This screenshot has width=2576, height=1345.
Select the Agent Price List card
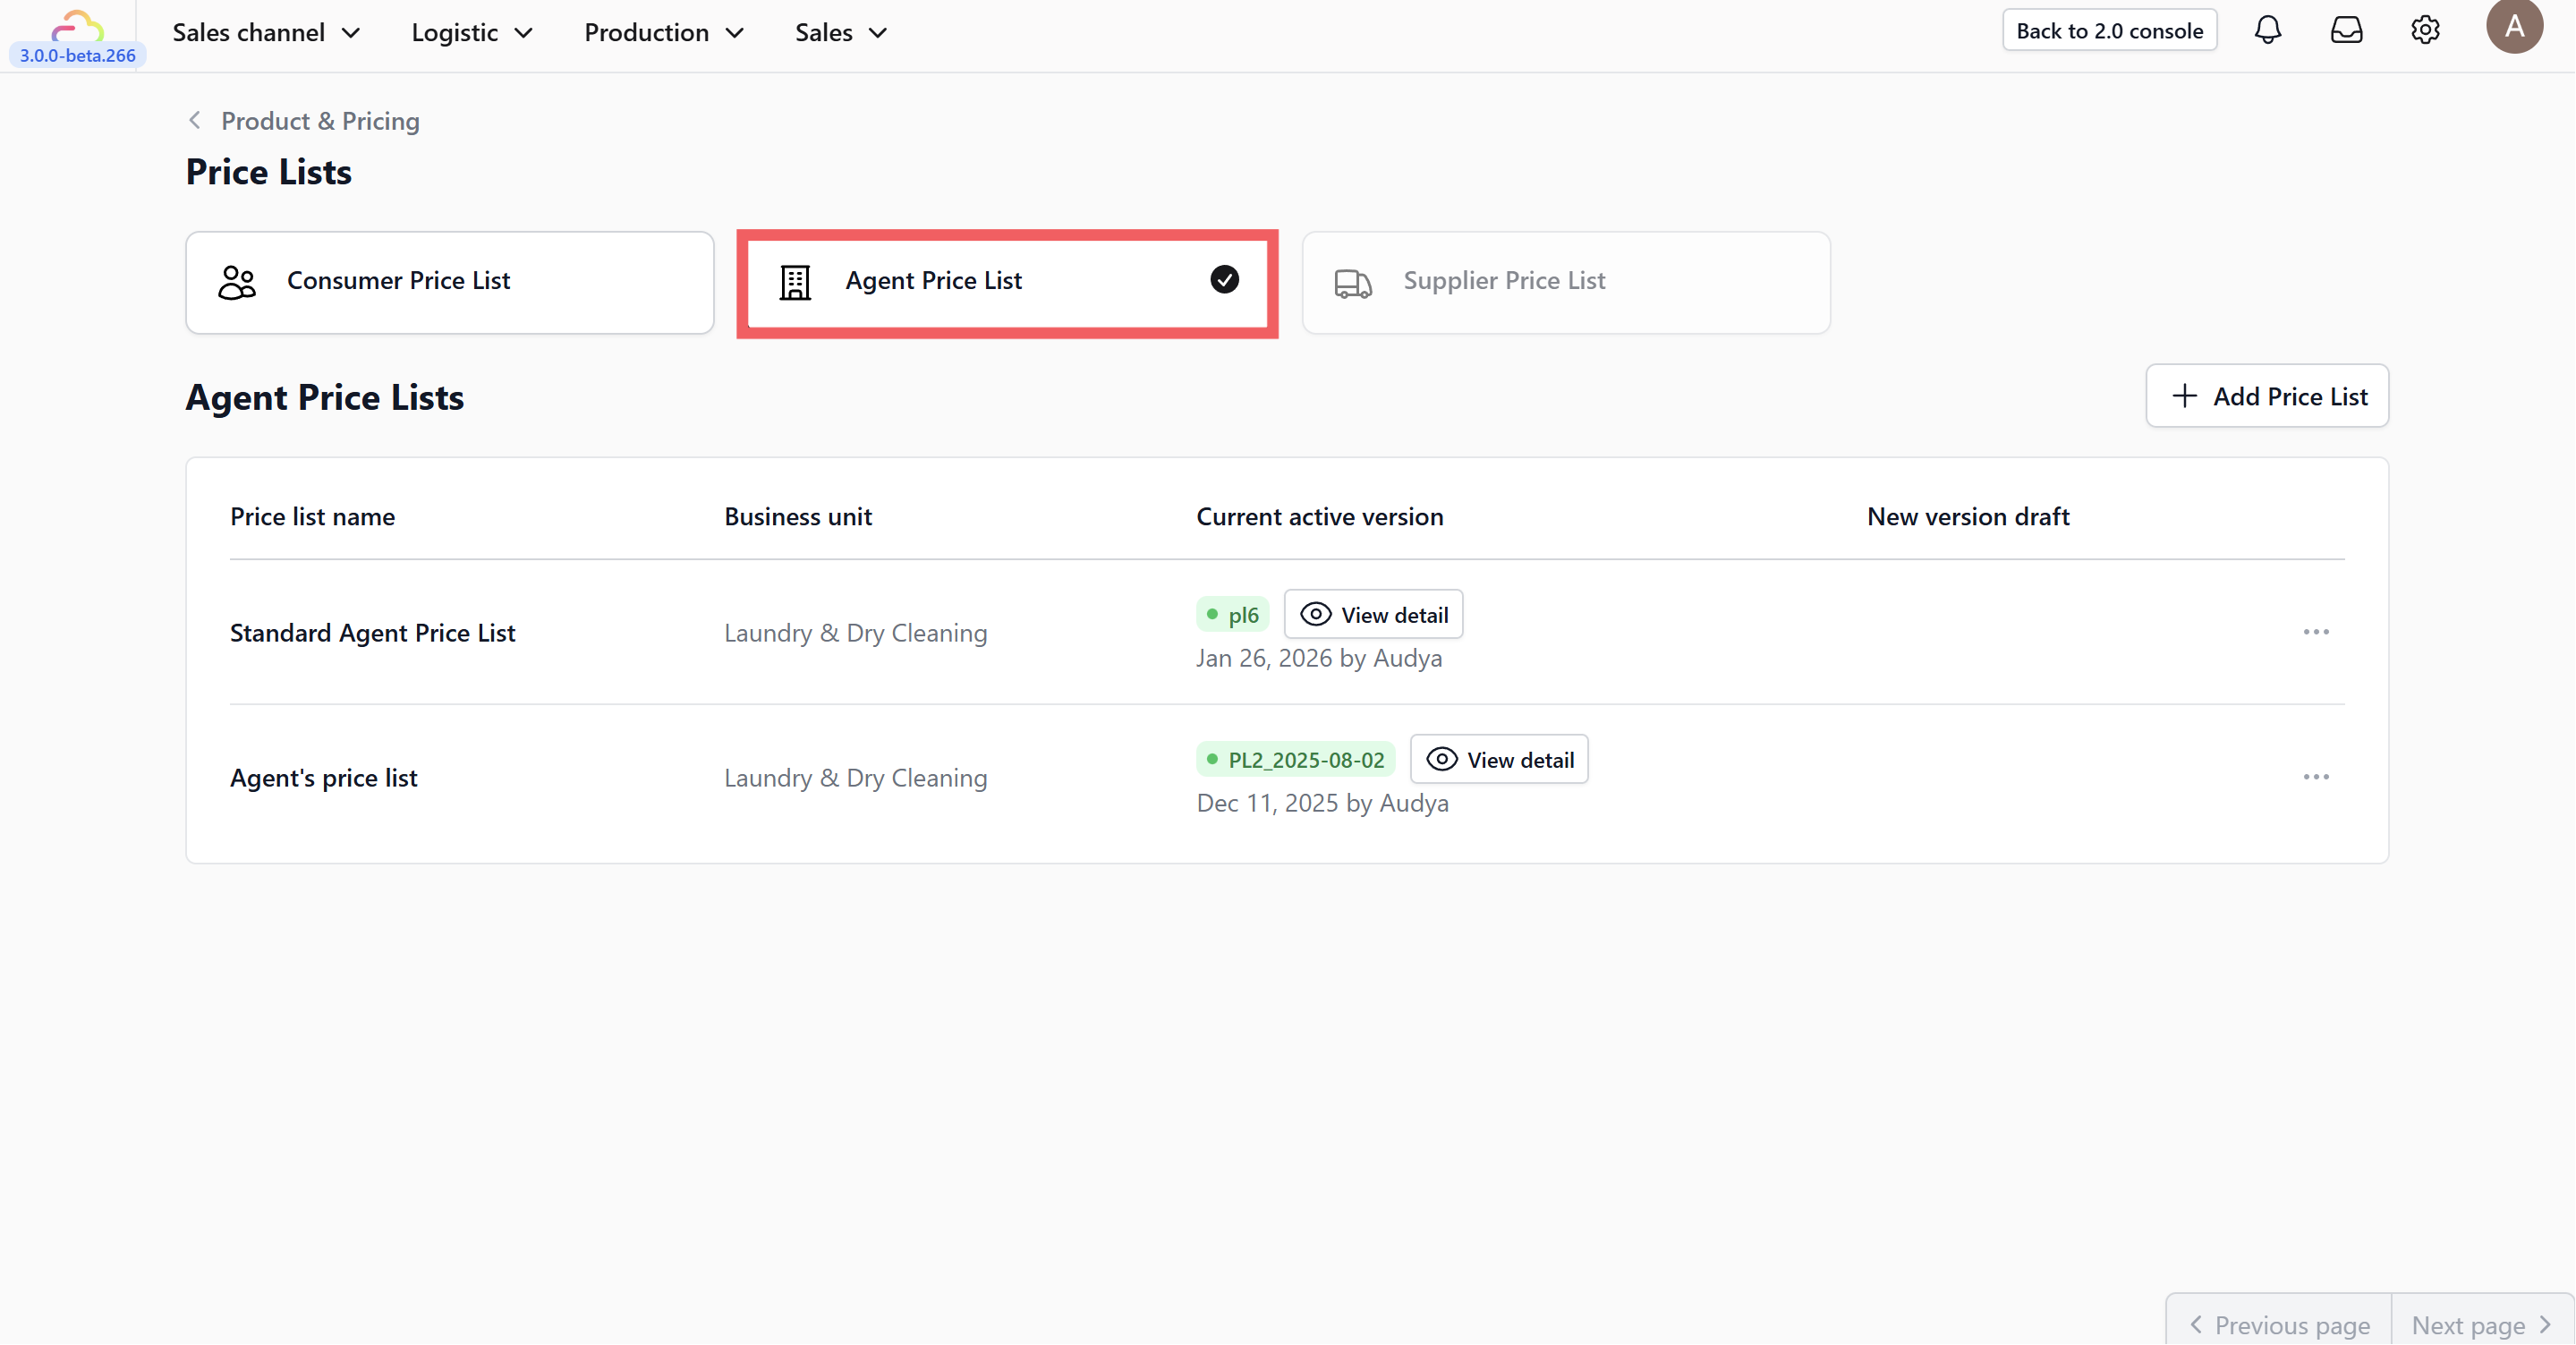pos(1007,282)
